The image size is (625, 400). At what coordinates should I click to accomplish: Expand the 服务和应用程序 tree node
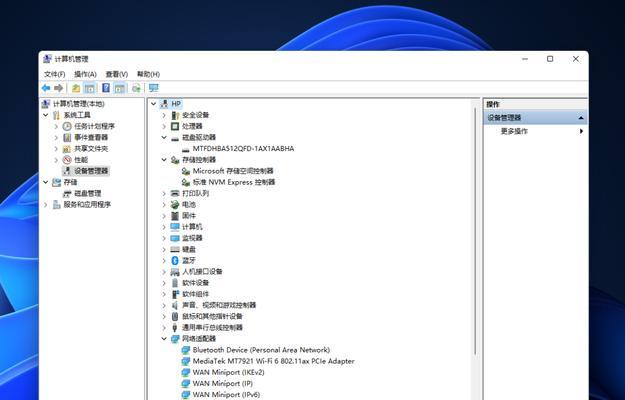pyautogui.click(x=45, y=205)
